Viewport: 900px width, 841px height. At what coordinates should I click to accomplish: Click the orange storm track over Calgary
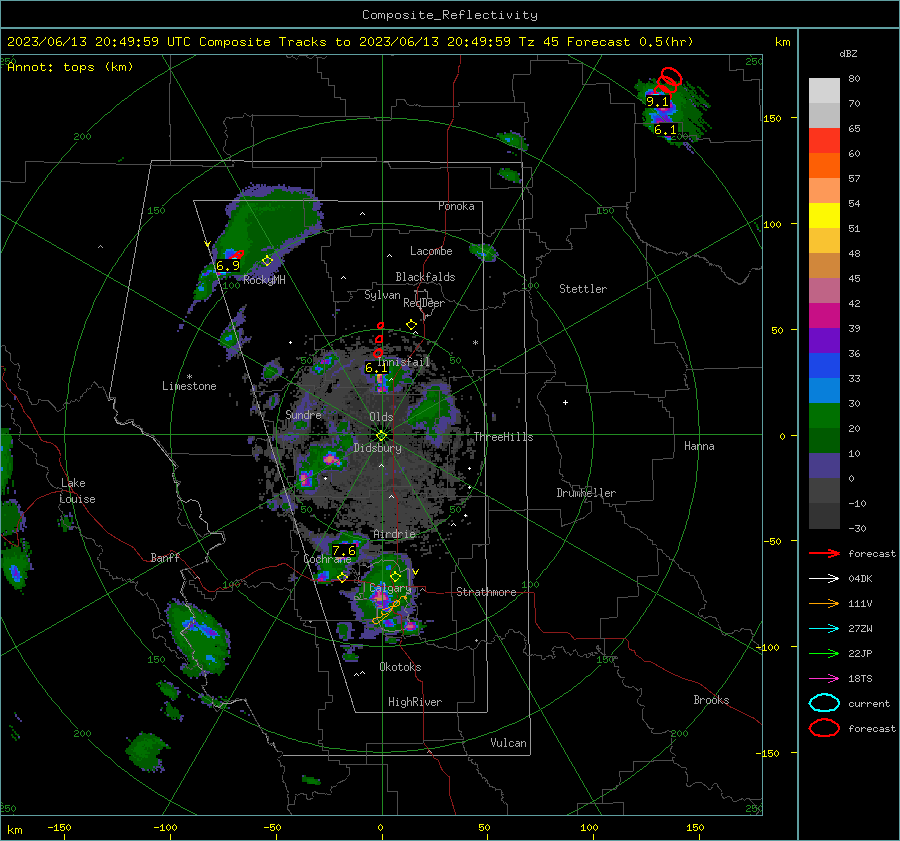point(390,610)
